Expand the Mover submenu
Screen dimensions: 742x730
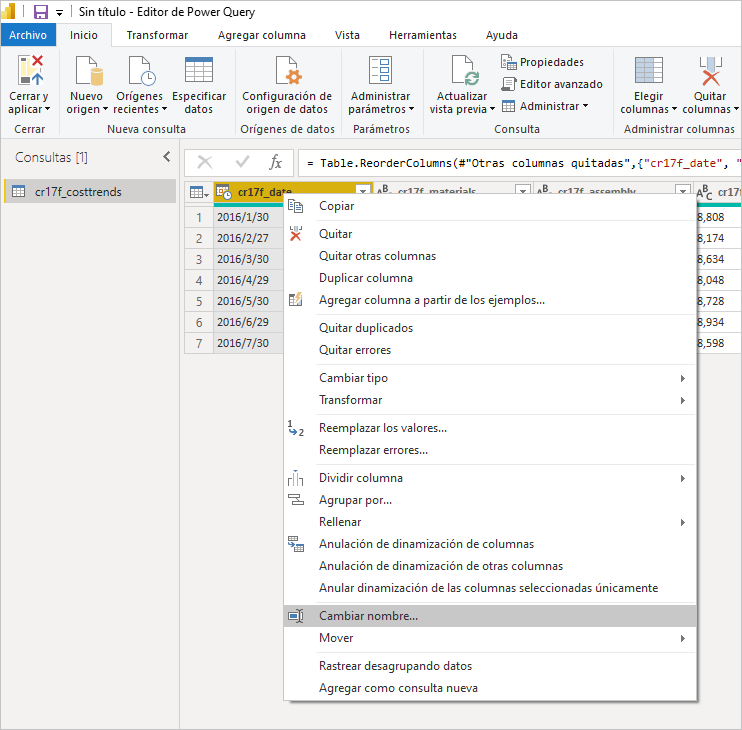(x=489, y=638)
